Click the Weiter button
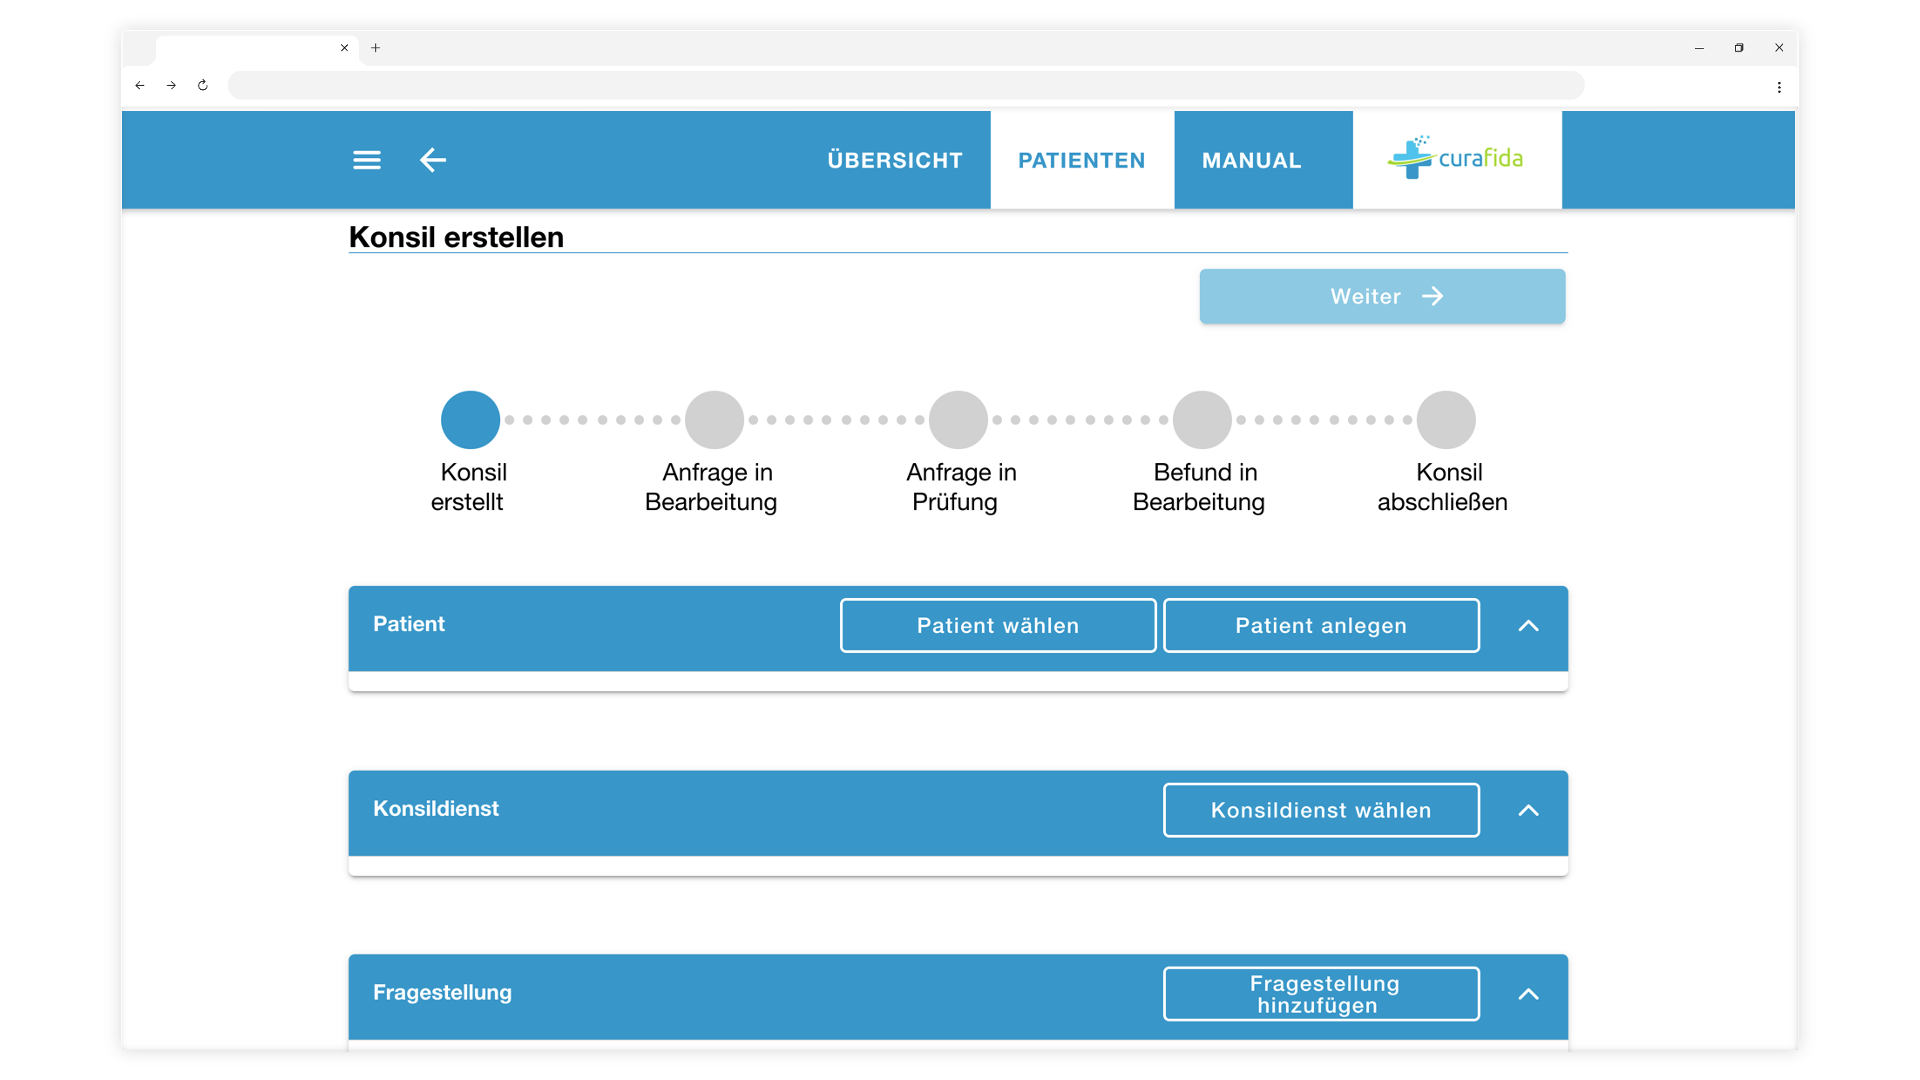1920x1080 pixels. pos(1382,296)
